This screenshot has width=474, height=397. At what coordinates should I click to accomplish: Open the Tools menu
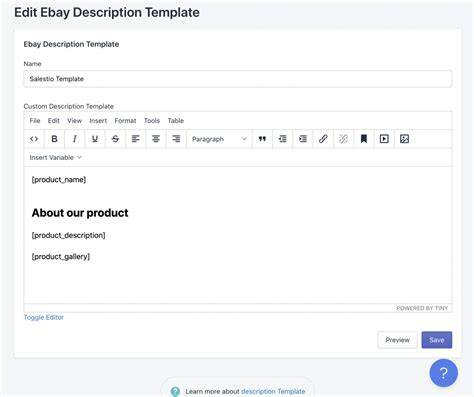point(152,121)
